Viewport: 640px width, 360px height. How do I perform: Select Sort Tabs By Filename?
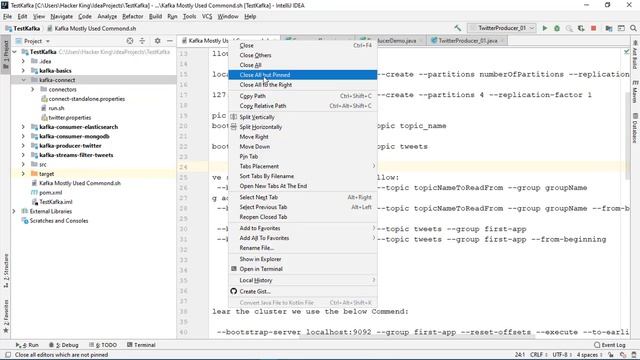303,176
